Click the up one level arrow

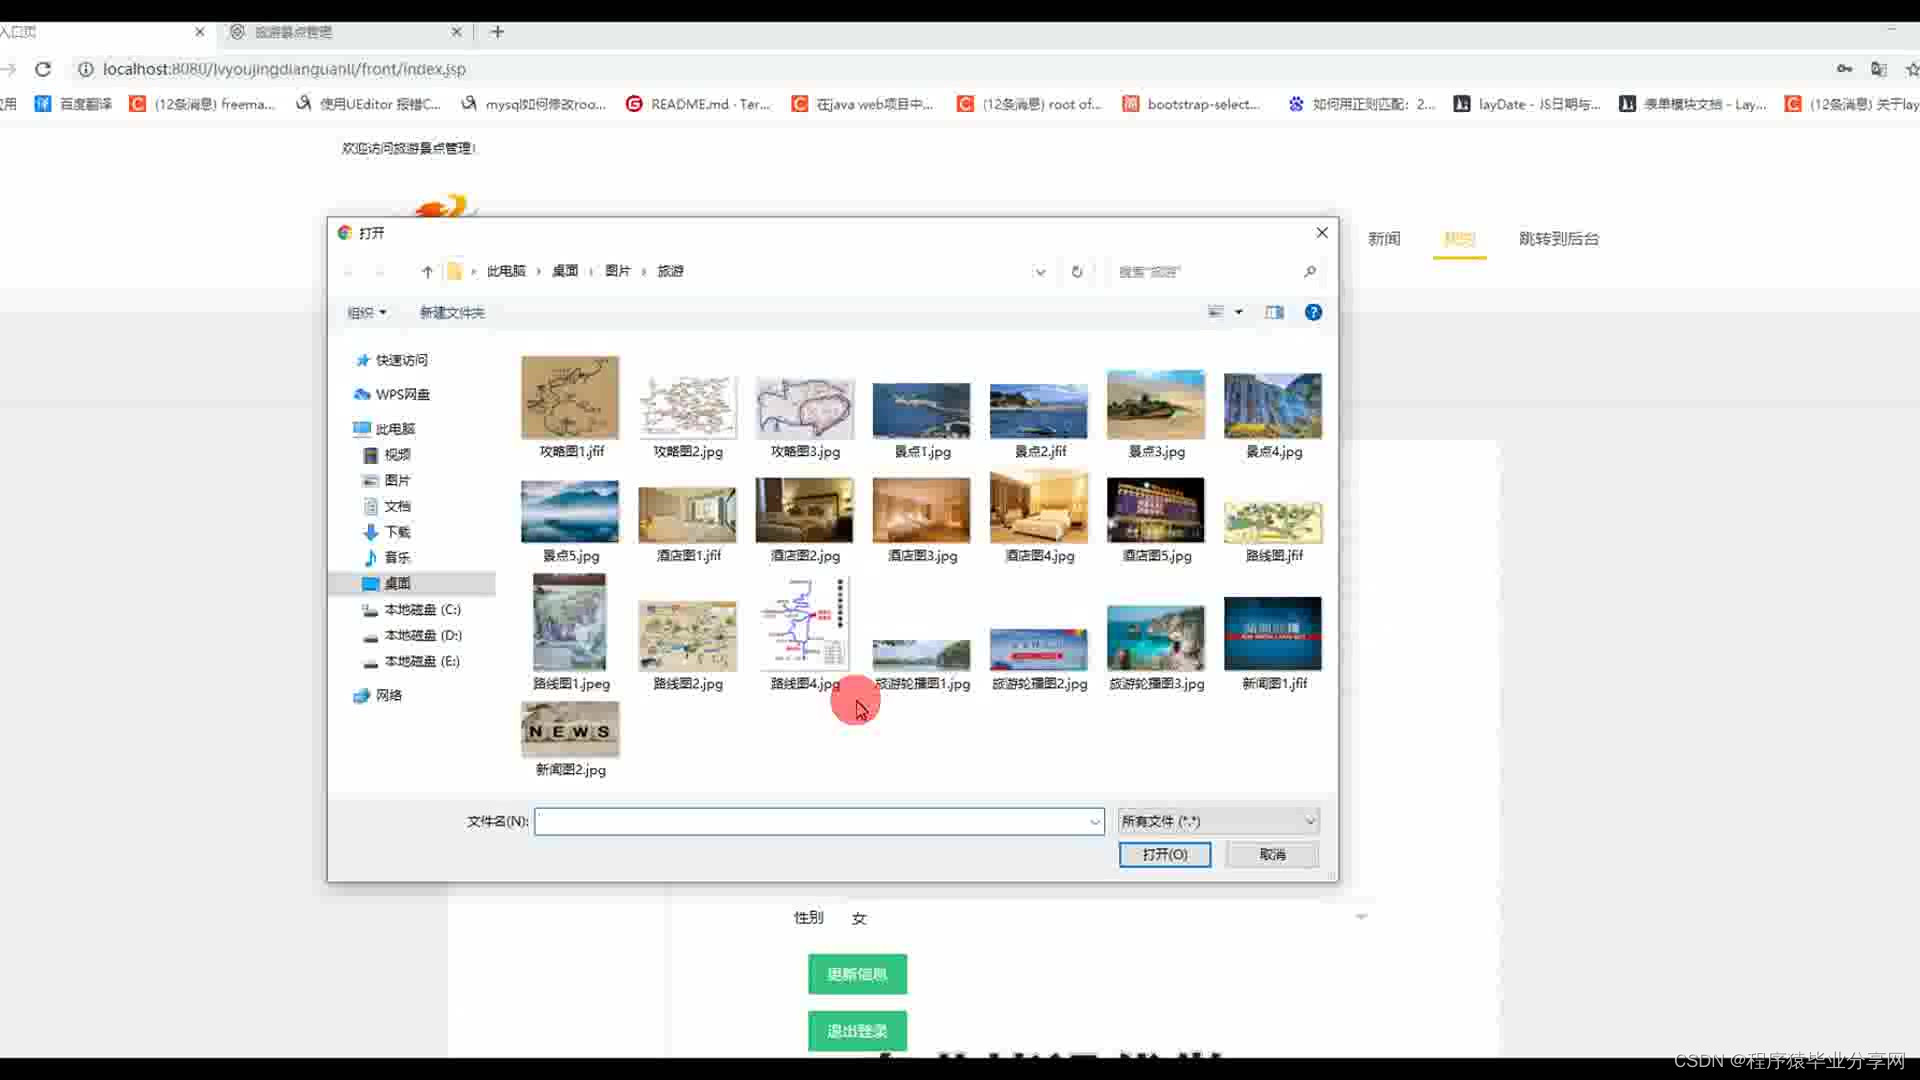tap(427, 272)
